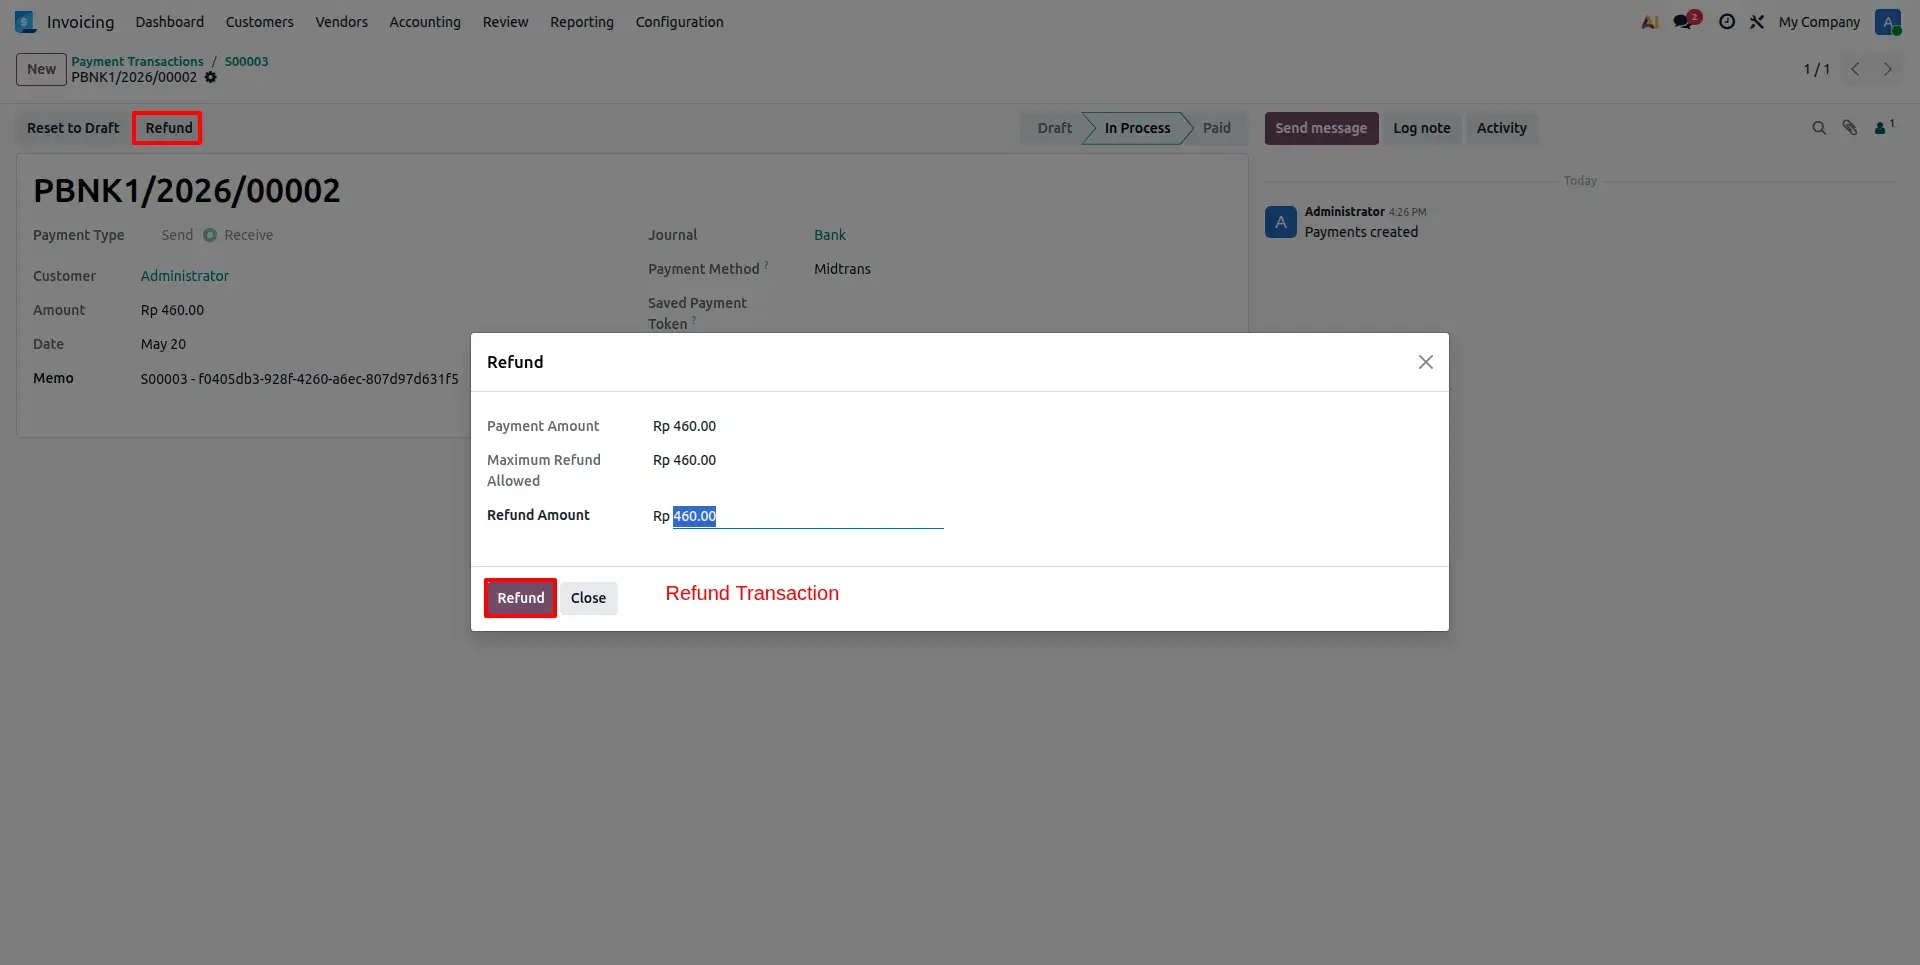Open the user avatar menu
This screenshot has height=965, width=1920.
click(1888, 22)
